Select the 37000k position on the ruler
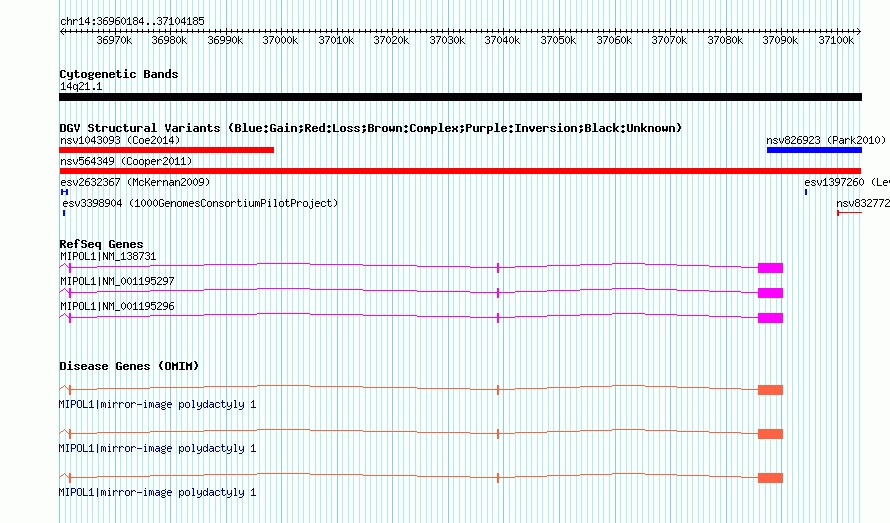The image size is (890, 523). pos(280,40)
